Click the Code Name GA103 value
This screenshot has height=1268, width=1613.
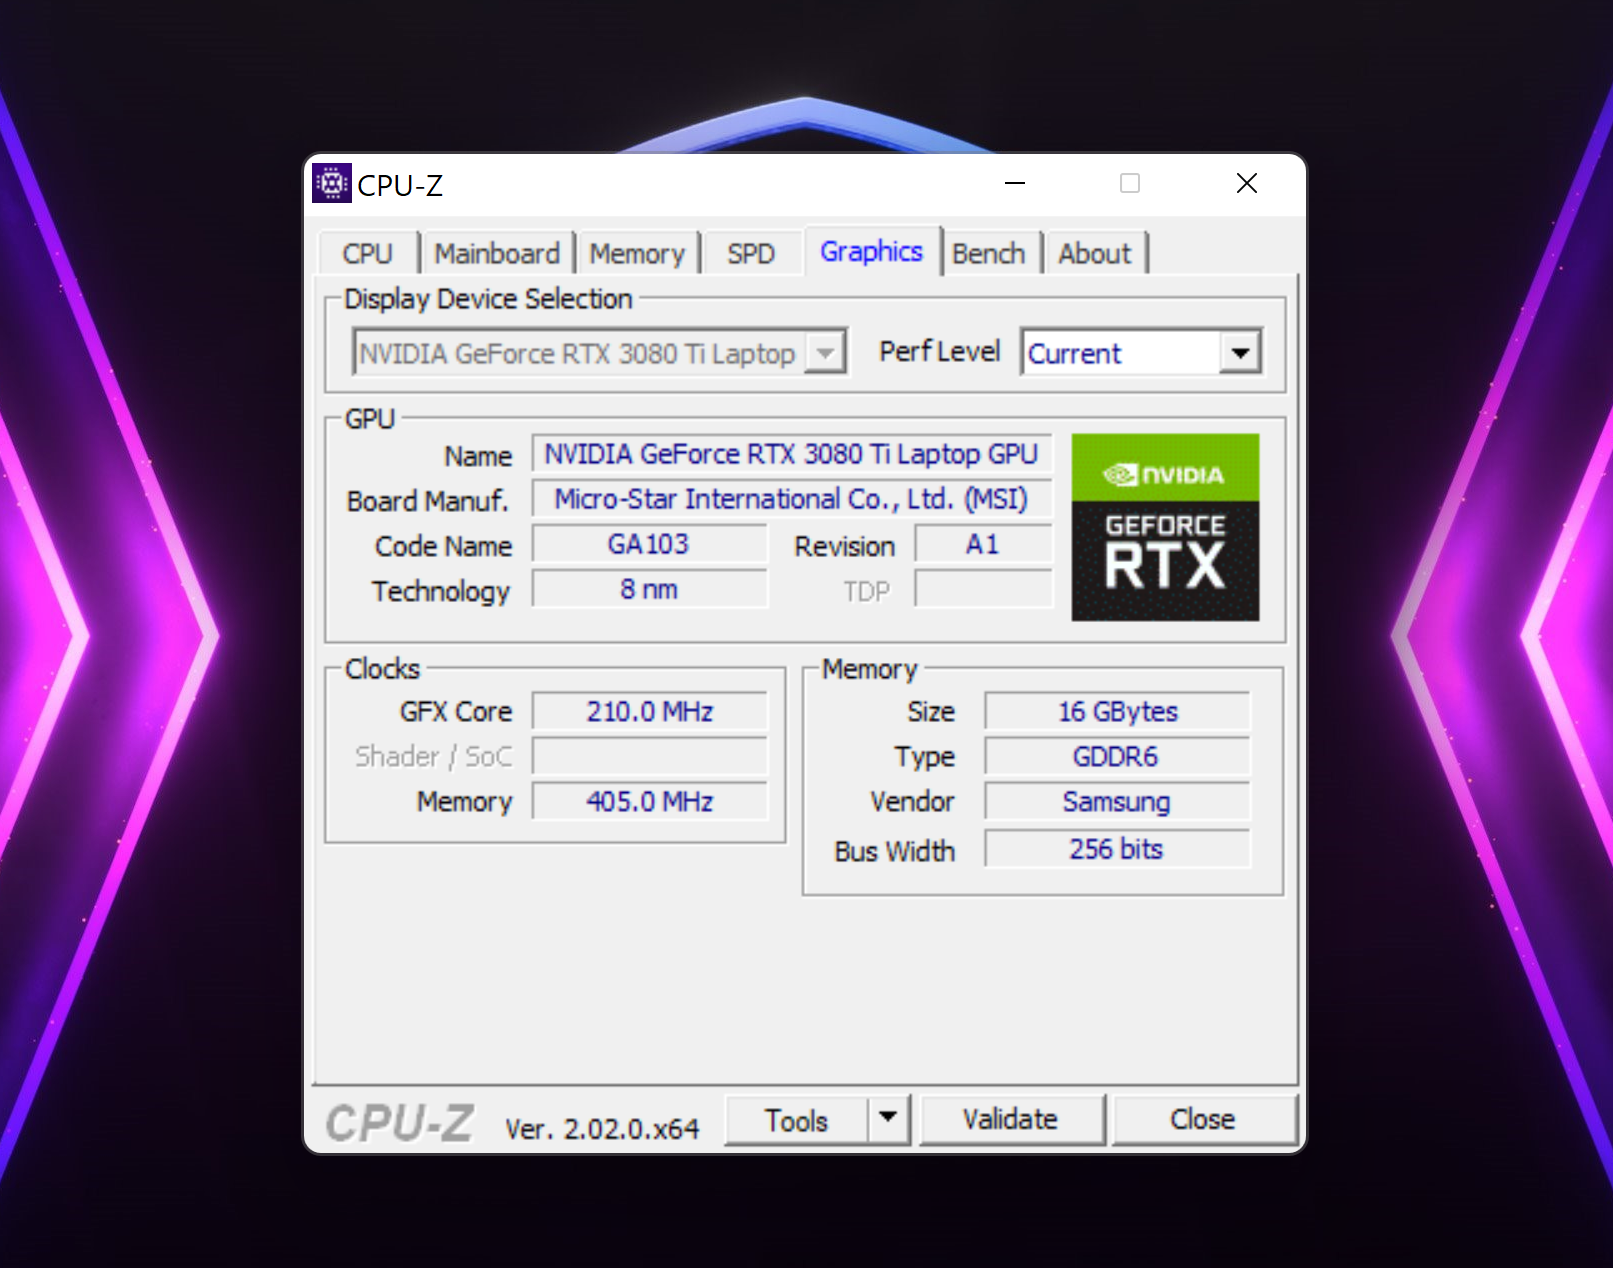pyautogui.click(x=649, y=544)
